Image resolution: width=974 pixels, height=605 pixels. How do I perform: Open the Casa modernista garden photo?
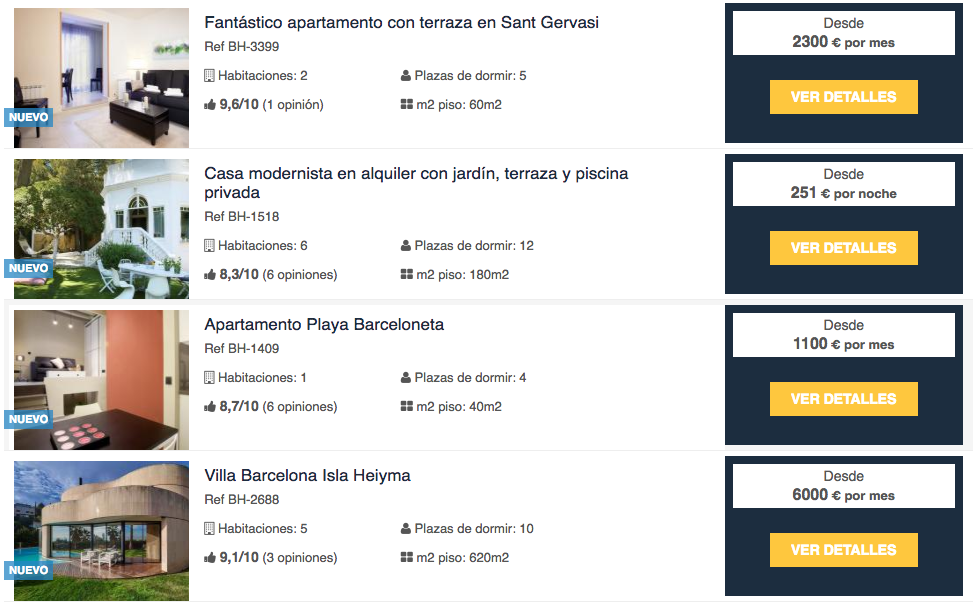[101, 229]
